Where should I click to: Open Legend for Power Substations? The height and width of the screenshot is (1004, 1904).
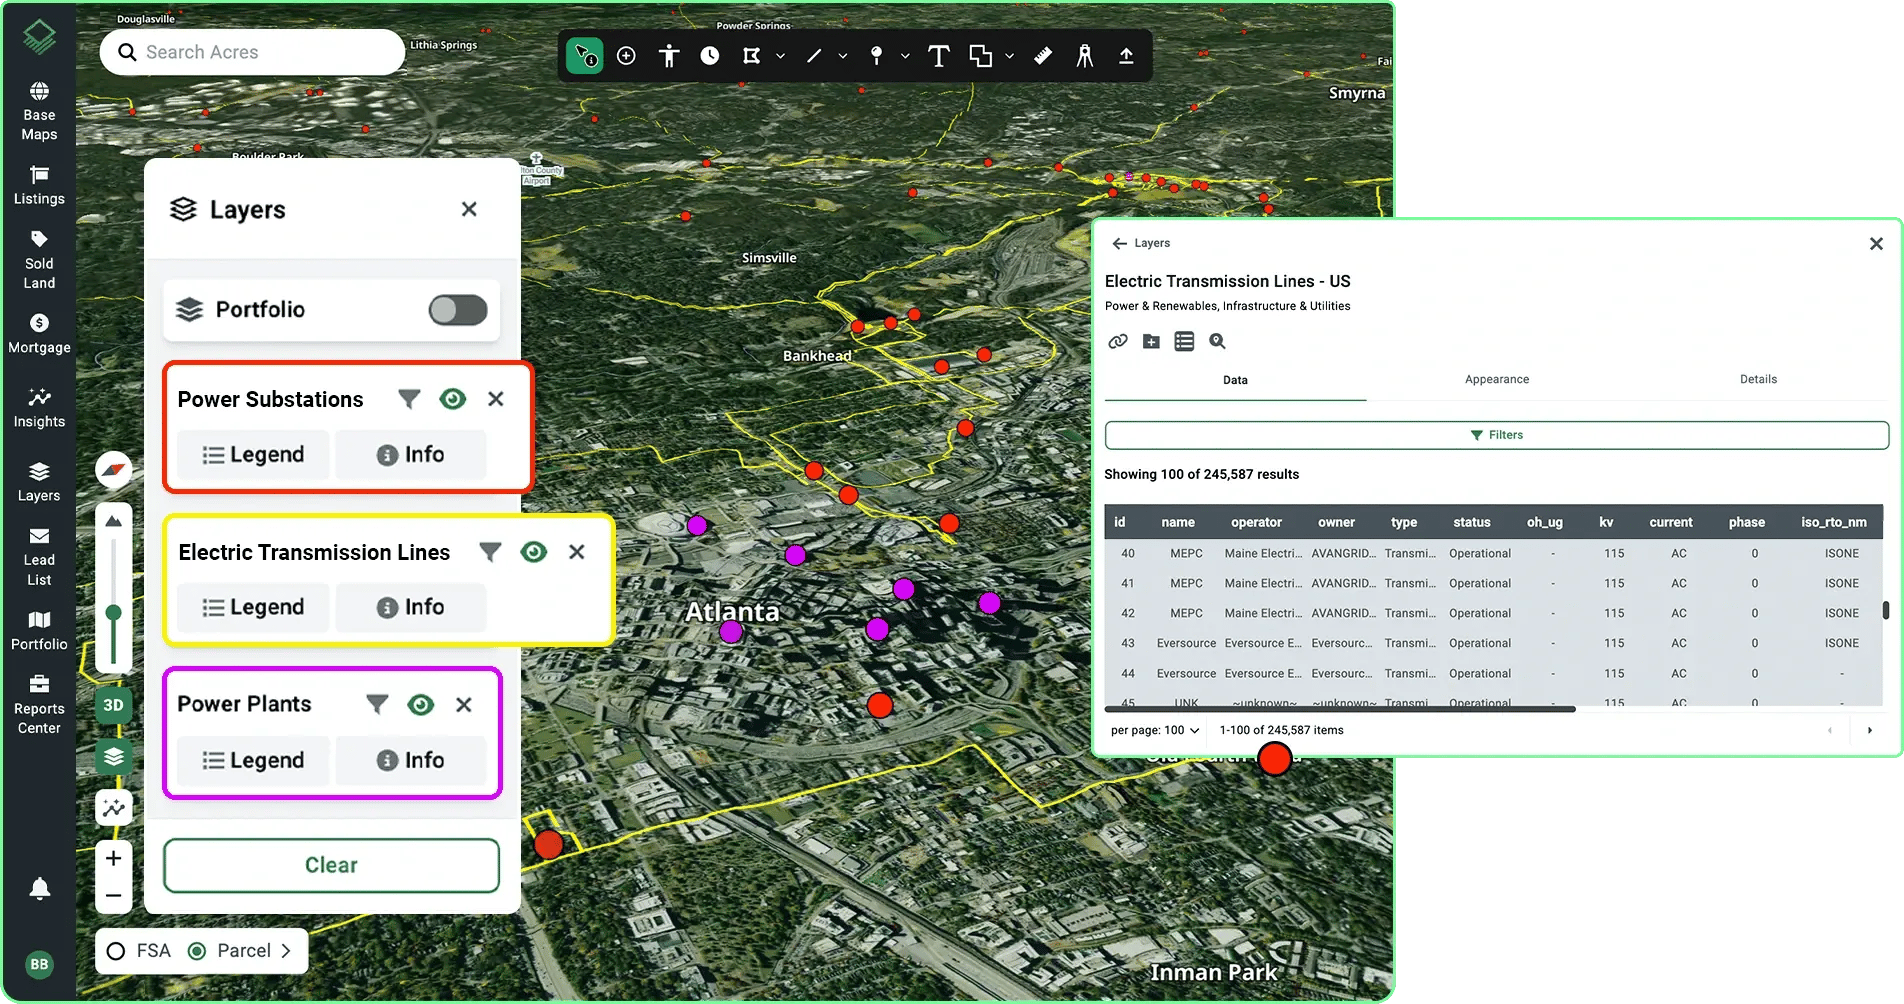[x=253, y=455]
